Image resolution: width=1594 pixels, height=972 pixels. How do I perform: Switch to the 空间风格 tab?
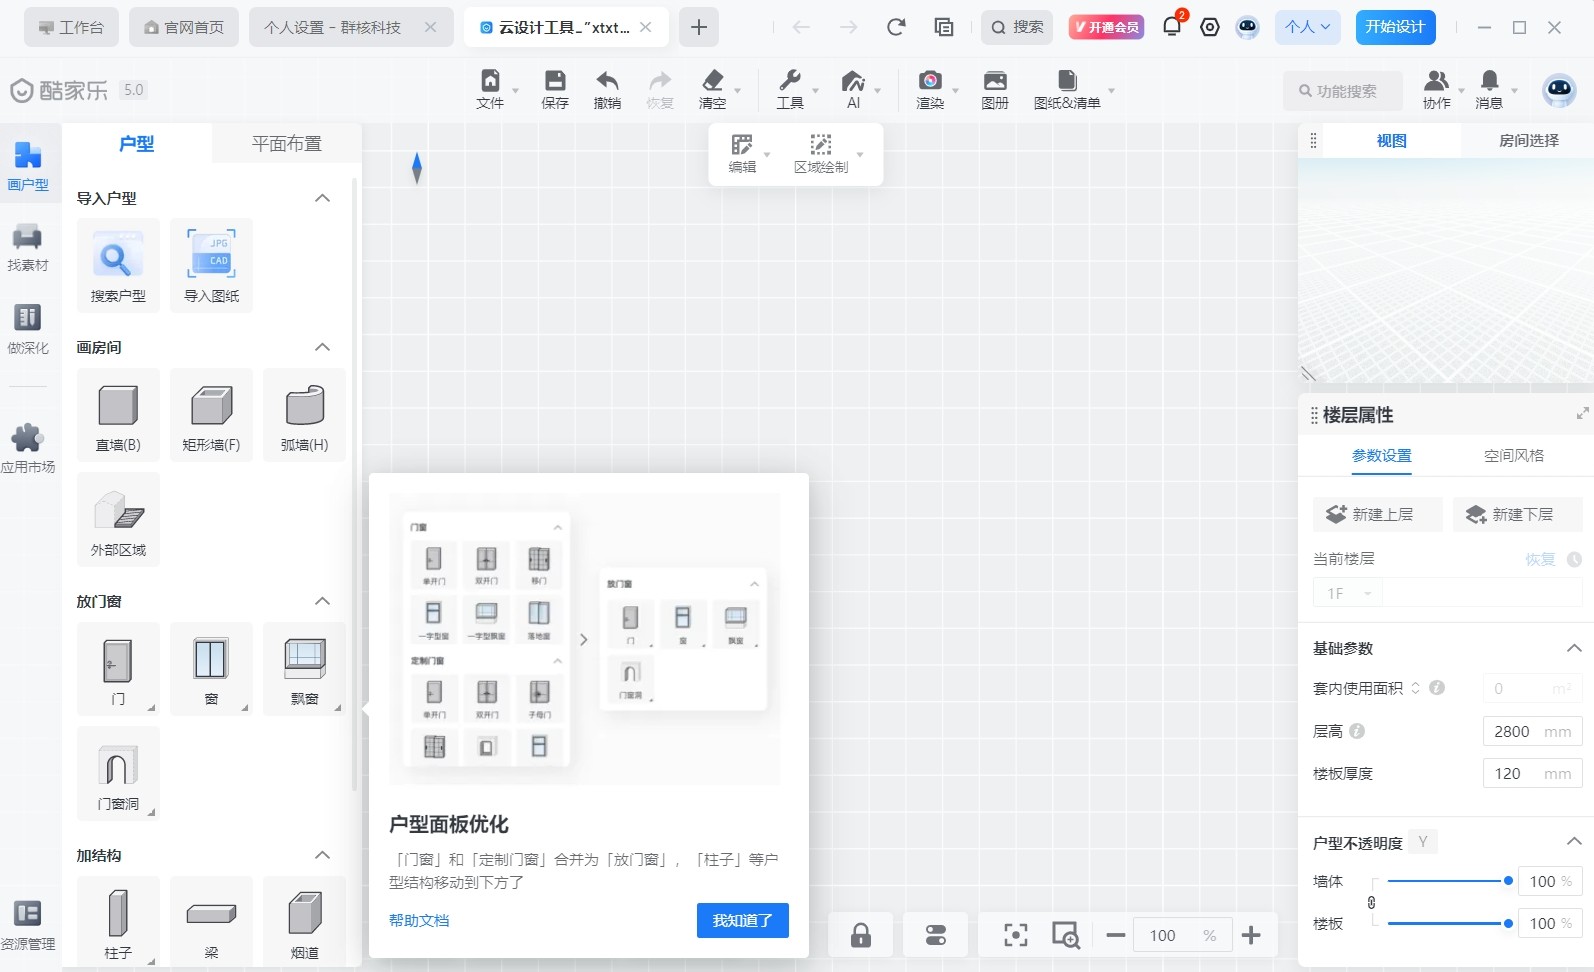(x=1514, y=455)
